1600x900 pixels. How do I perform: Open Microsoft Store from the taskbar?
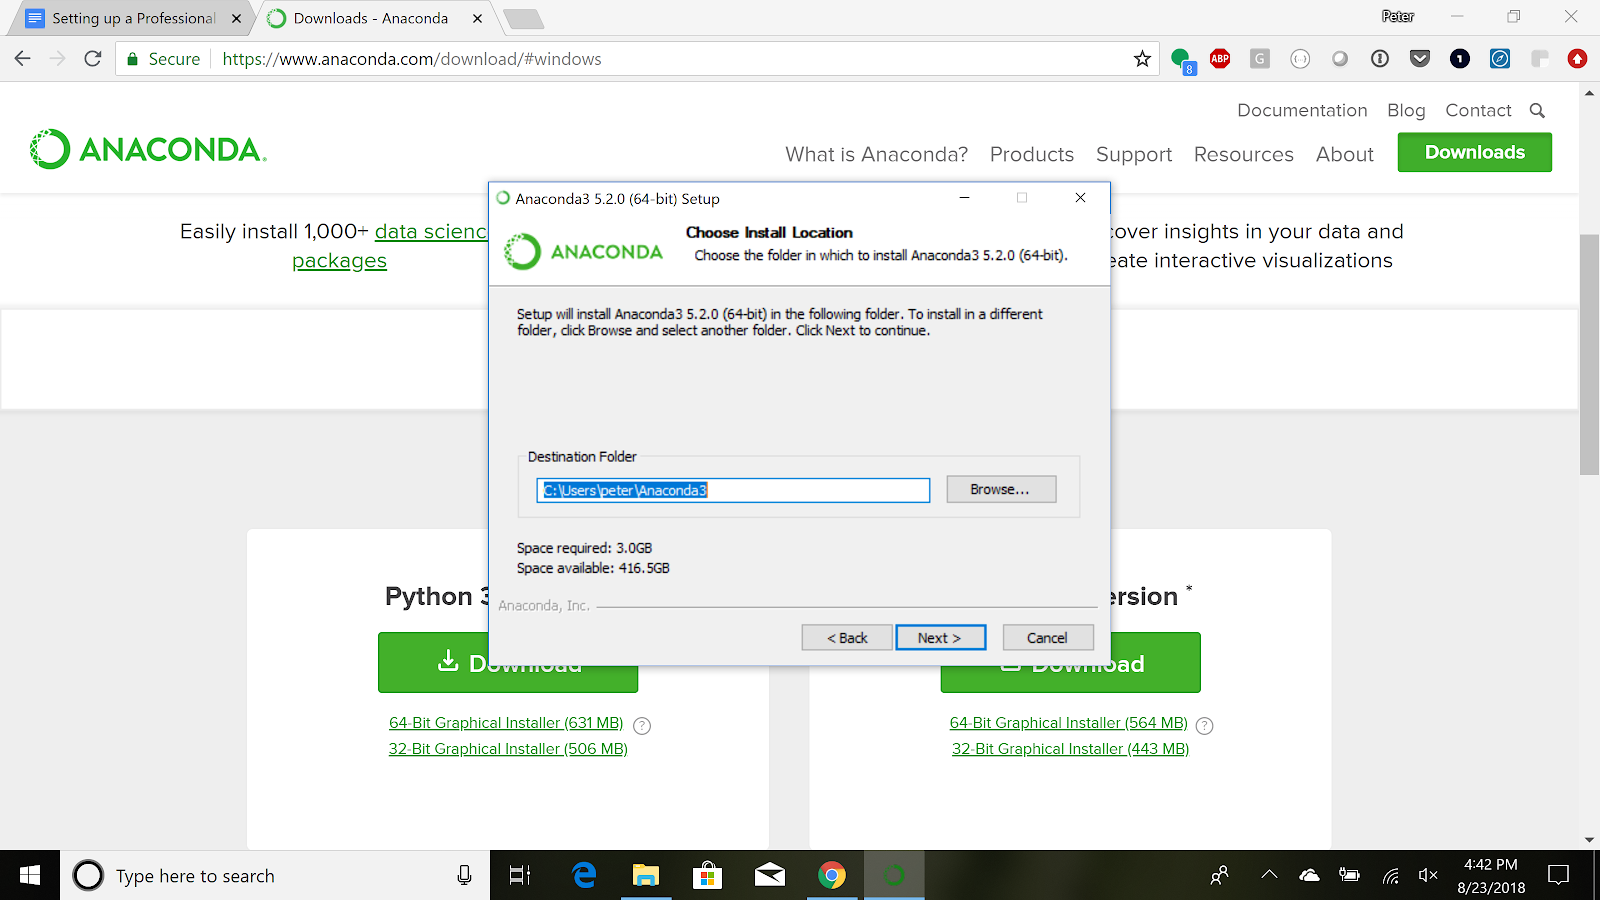tap(708, 876)
